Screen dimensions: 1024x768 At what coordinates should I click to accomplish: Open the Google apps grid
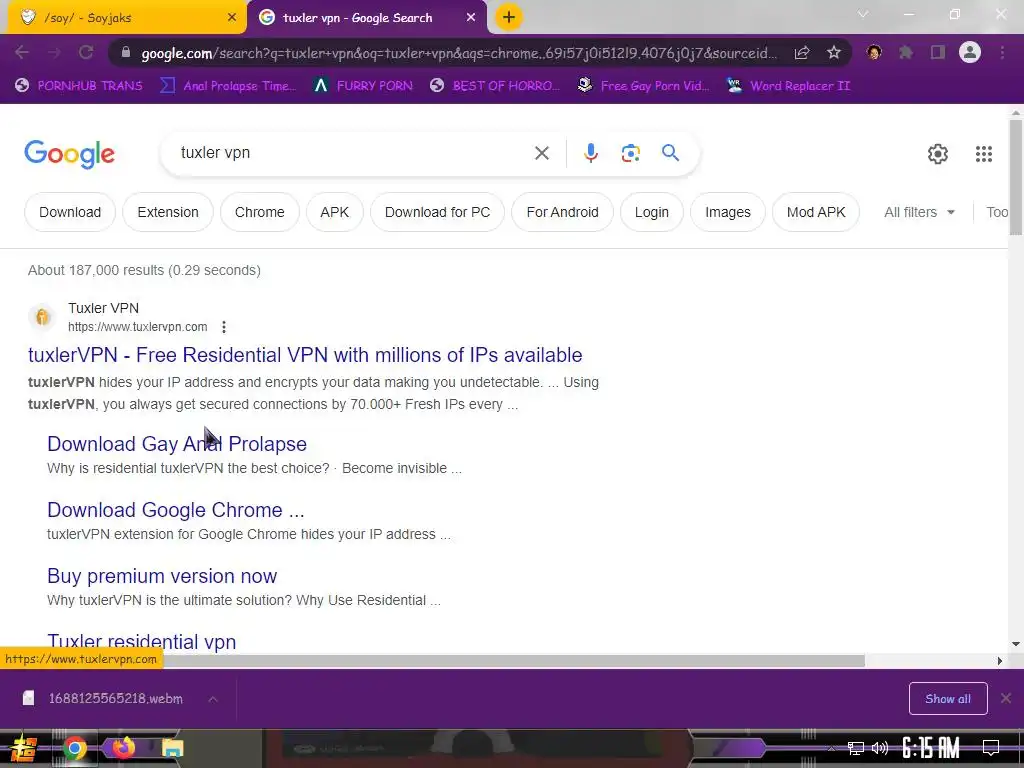(984, 153)
